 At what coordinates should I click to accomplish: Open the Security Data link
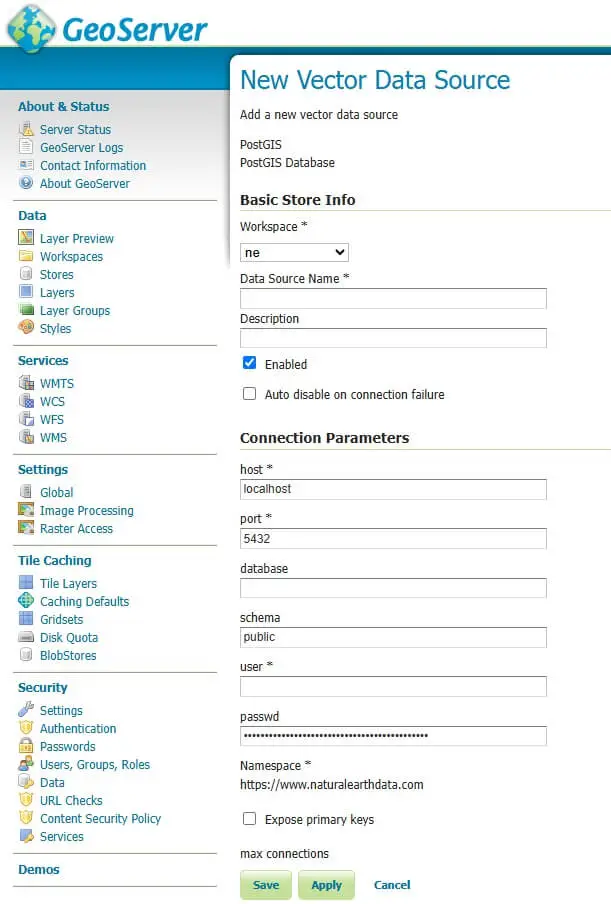(x=52, y=782)
